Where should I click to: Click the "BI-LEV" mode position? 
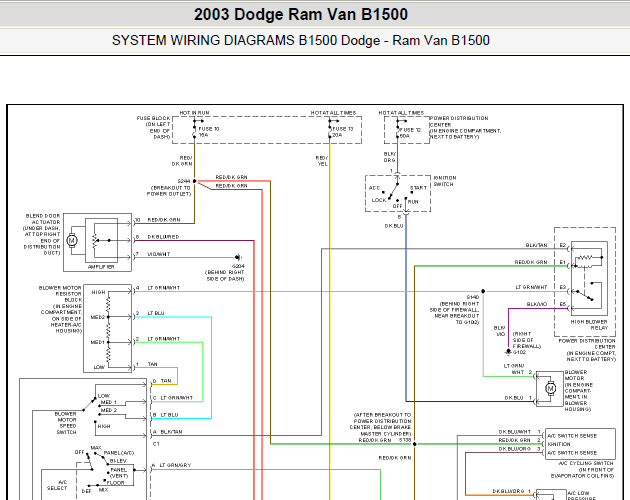pyautogui.click(x=118, y=461)
